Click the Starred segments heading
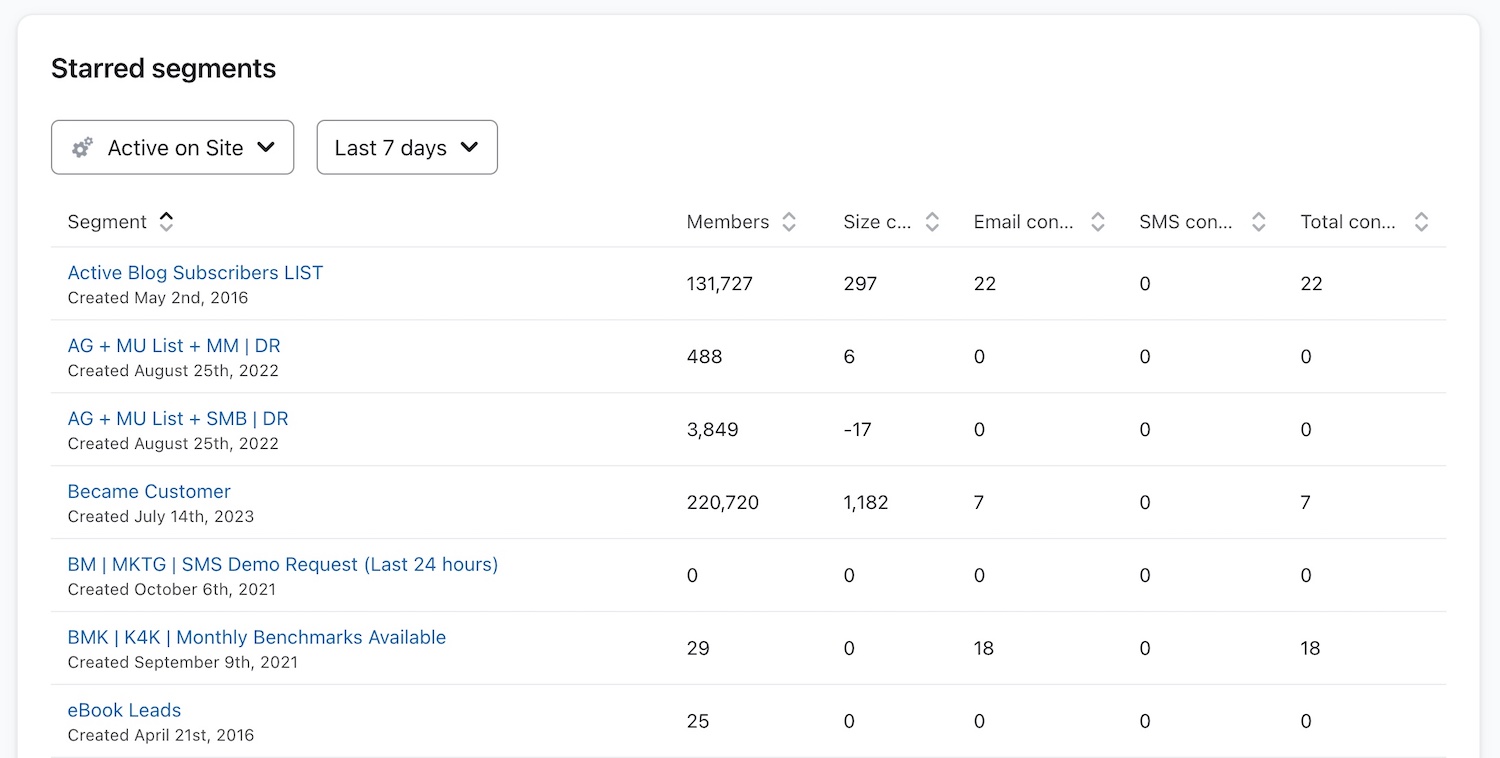 (x=163, y=69)
